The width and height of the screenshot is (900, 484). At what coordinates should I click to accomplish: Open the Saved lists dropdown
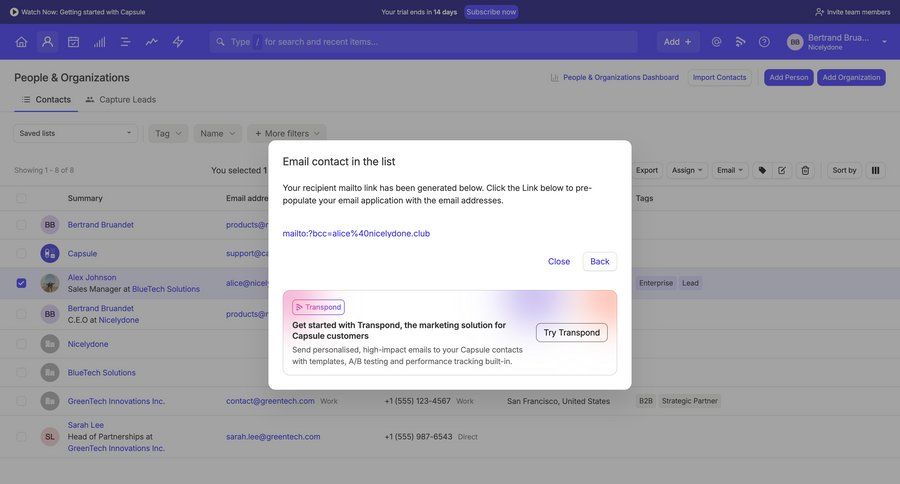(x=75, y=133)
